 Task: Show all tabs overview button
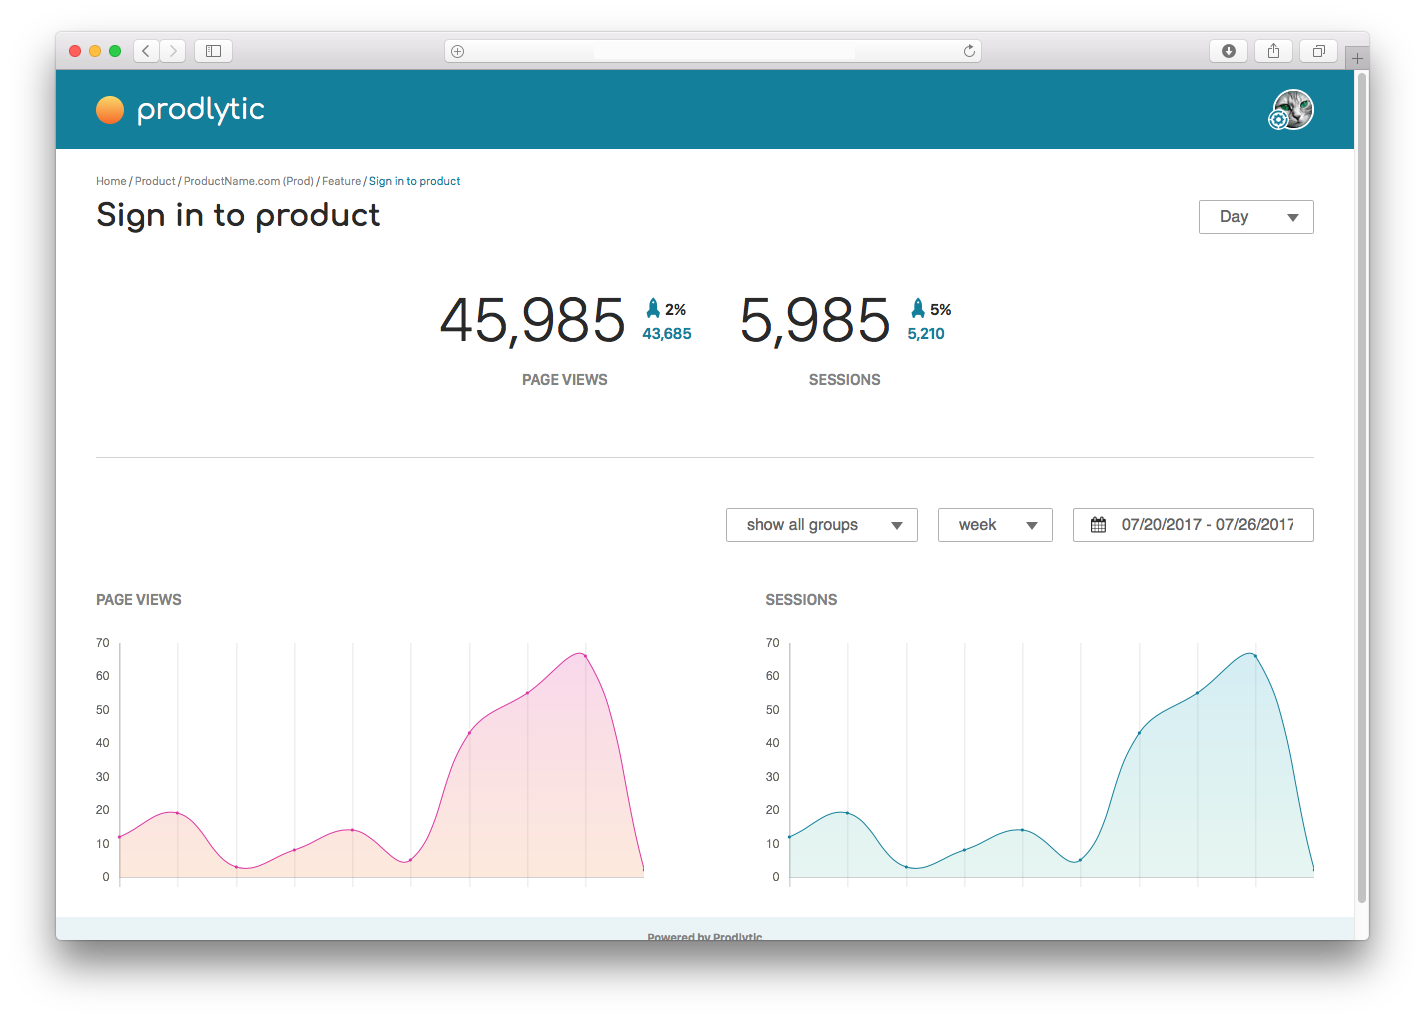coord(1318,51)
